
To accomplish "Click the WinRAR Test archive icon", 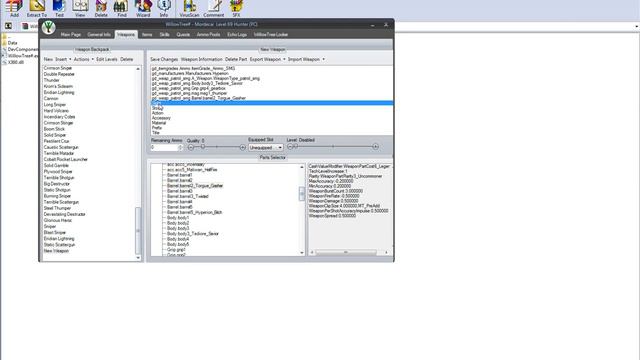I will point(59,7).
